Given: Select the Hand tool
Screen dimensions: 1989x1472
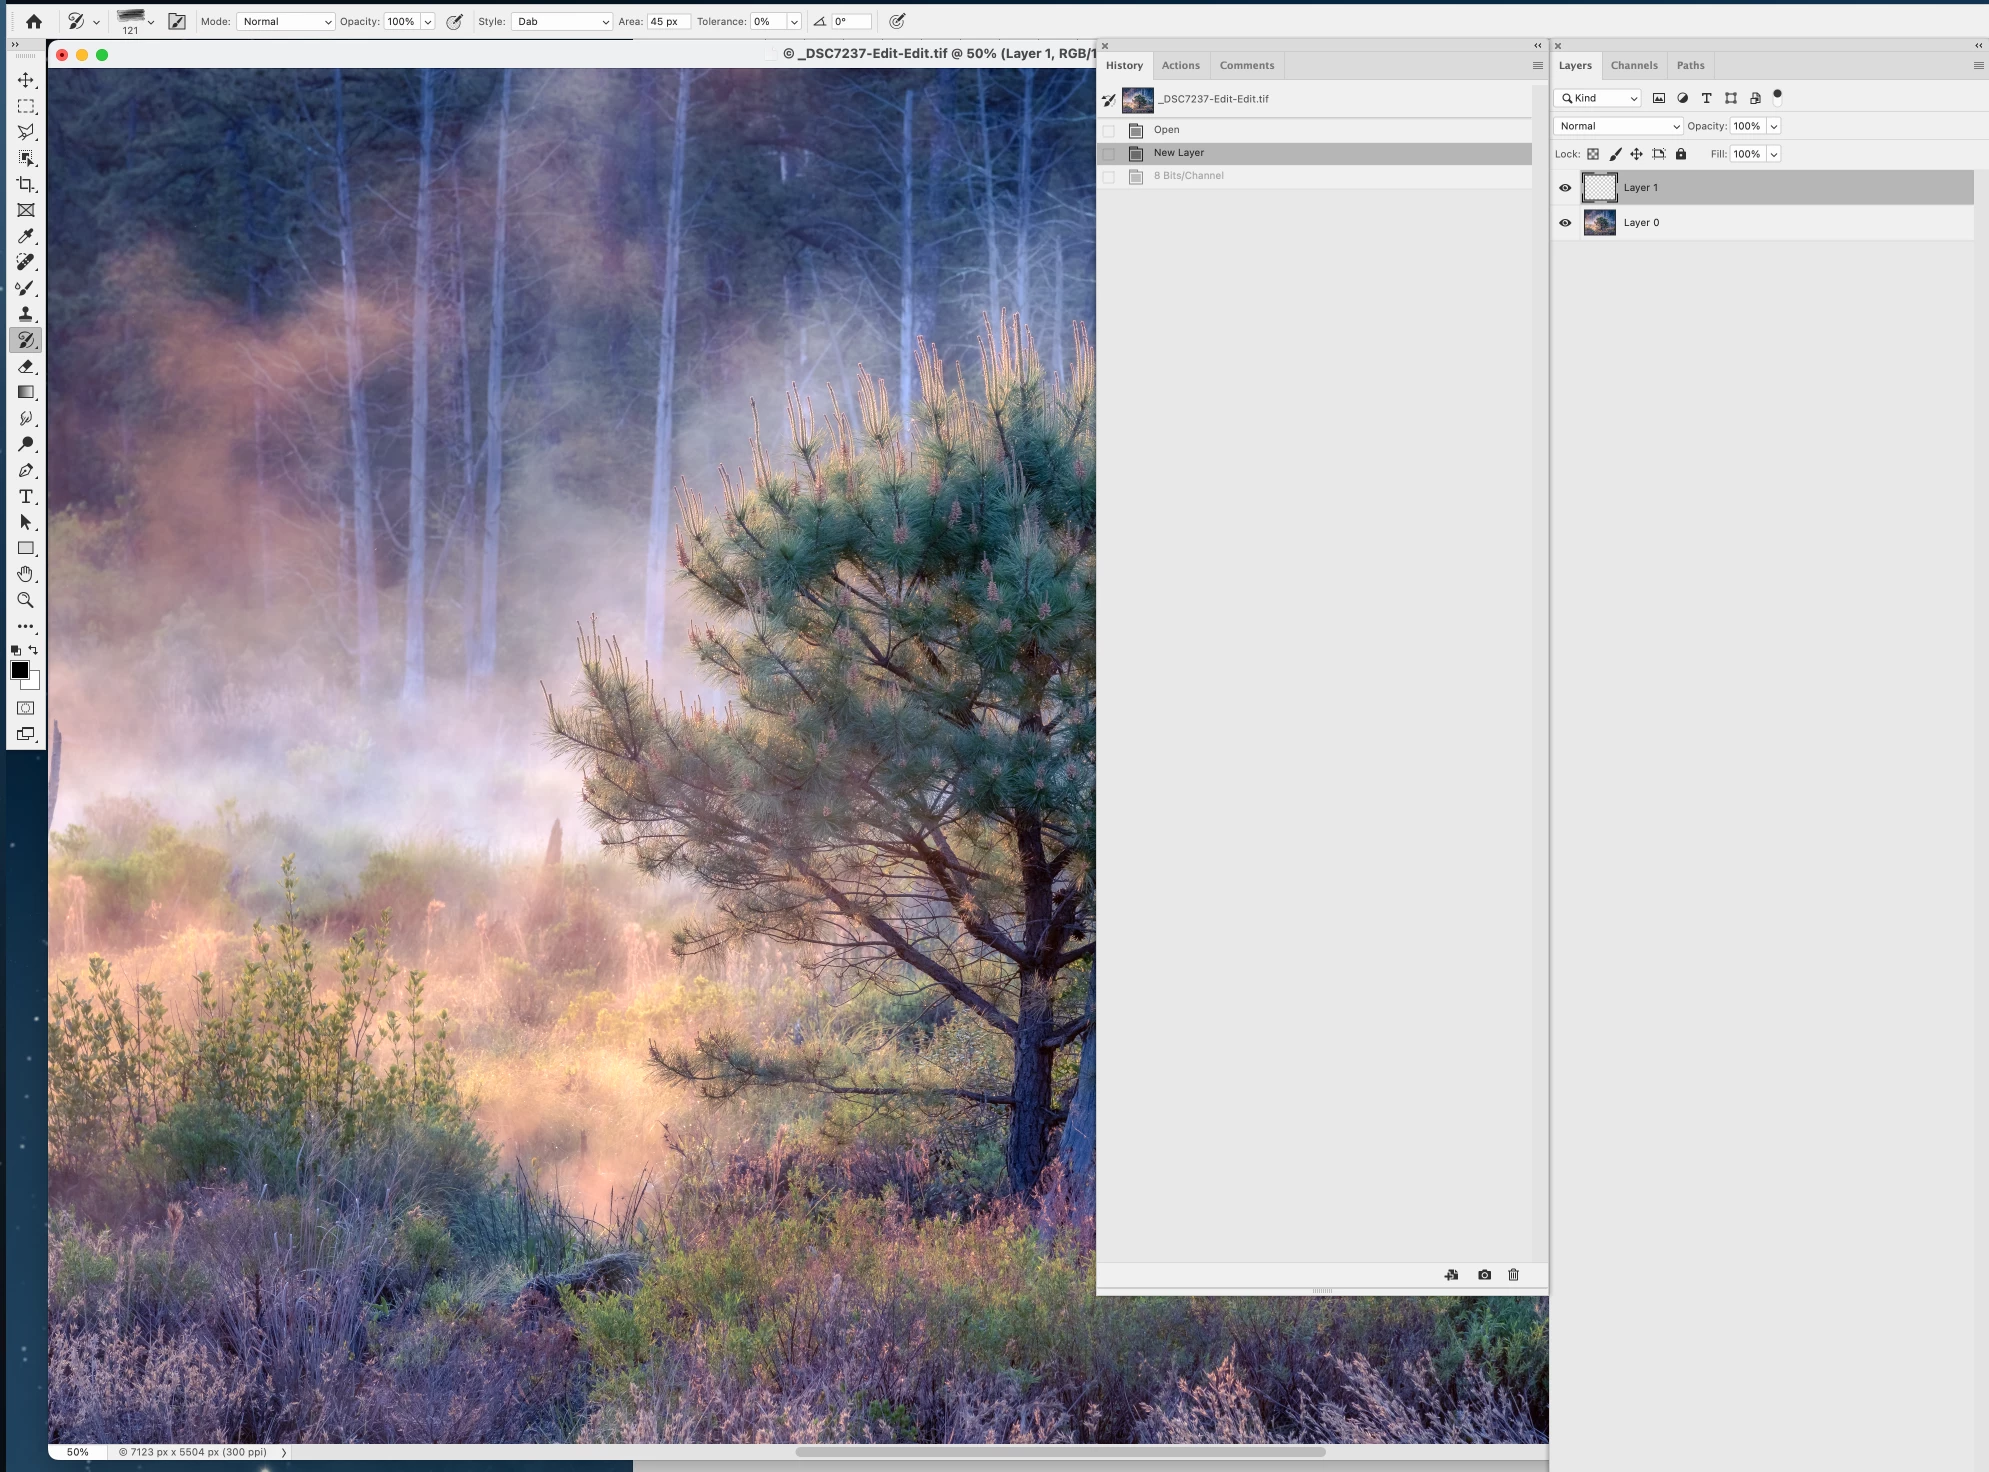Looking at the screenshot, I should [x=26, y=574].
